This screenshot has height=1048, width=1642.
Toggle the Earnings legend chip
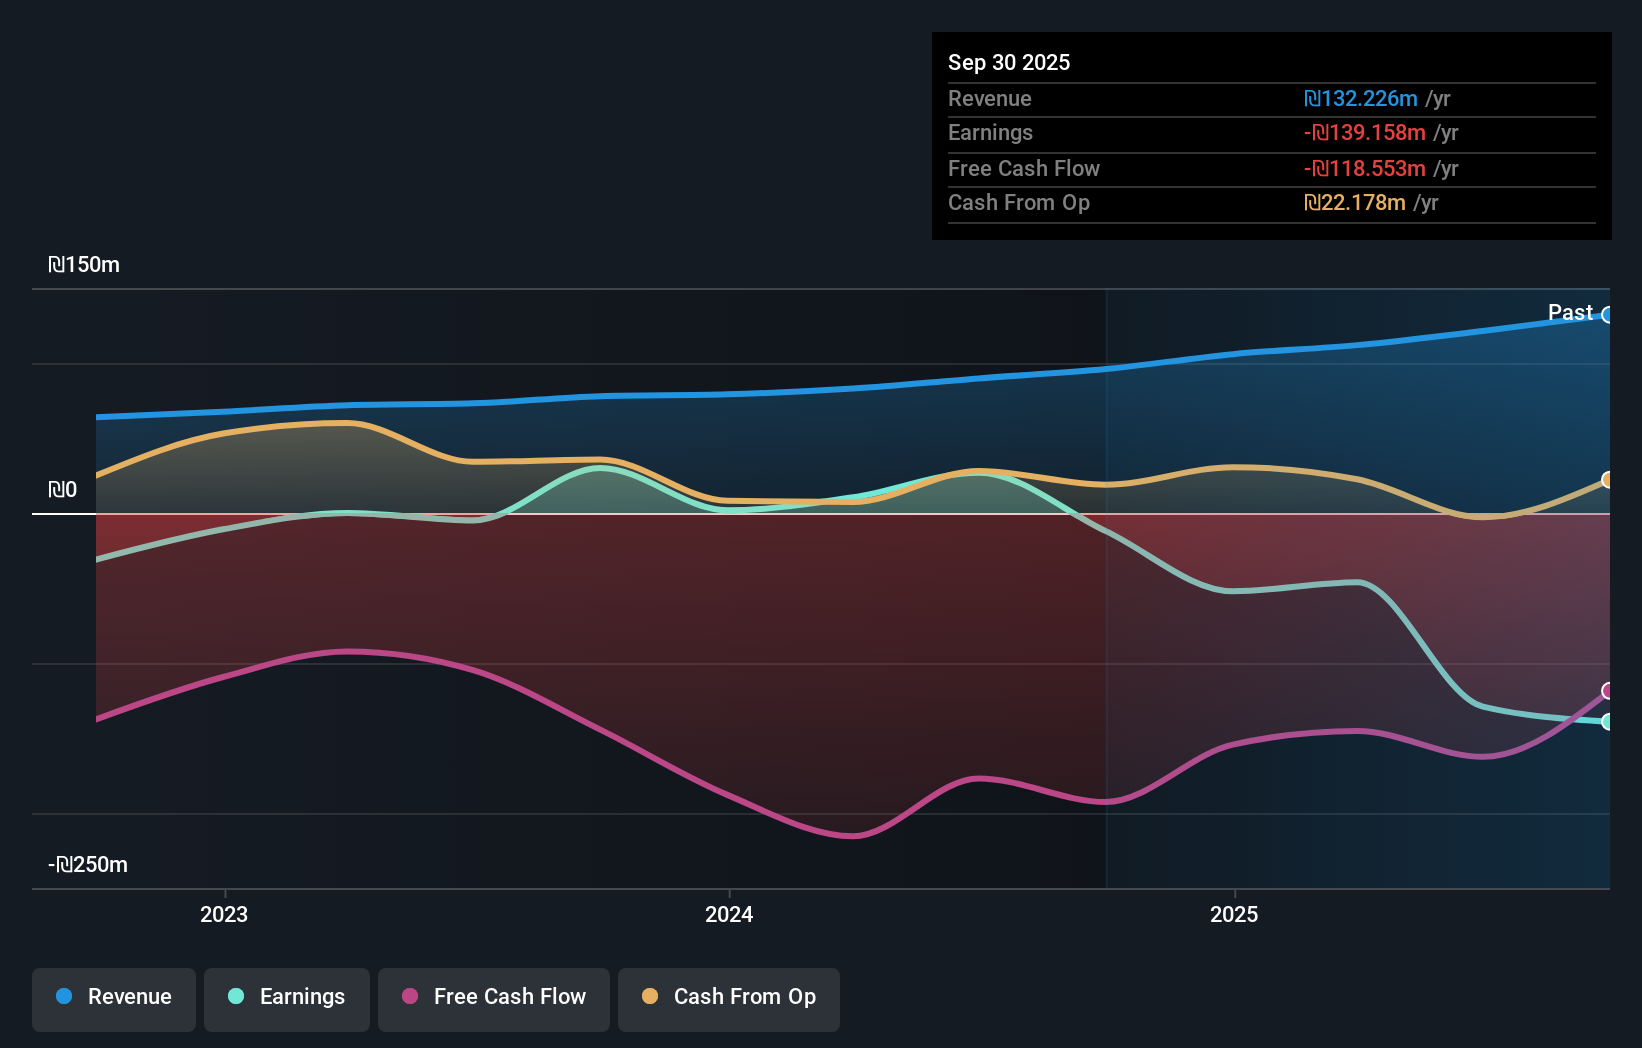pyautogui.click(x=286, y=997)
